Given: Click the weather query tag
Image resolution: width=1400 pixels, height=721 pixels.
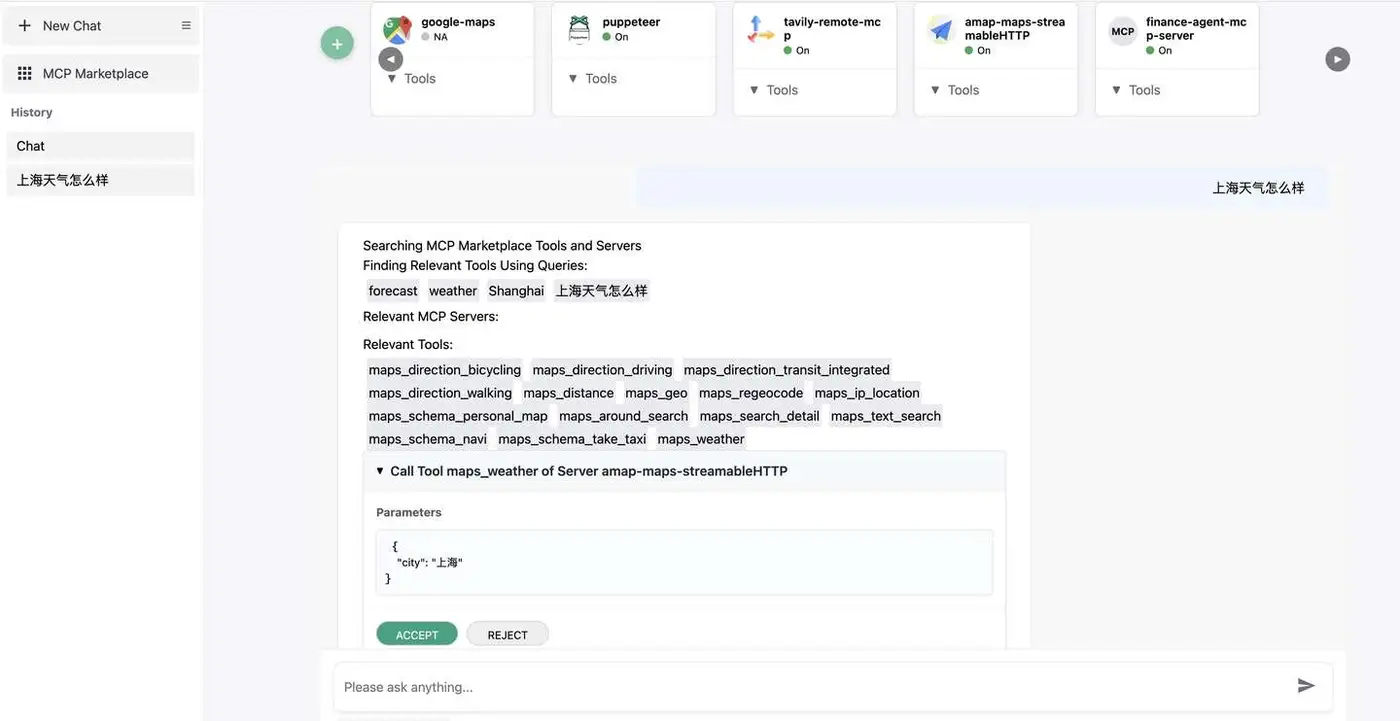Looking at the screenshot, I should [453, 291].
